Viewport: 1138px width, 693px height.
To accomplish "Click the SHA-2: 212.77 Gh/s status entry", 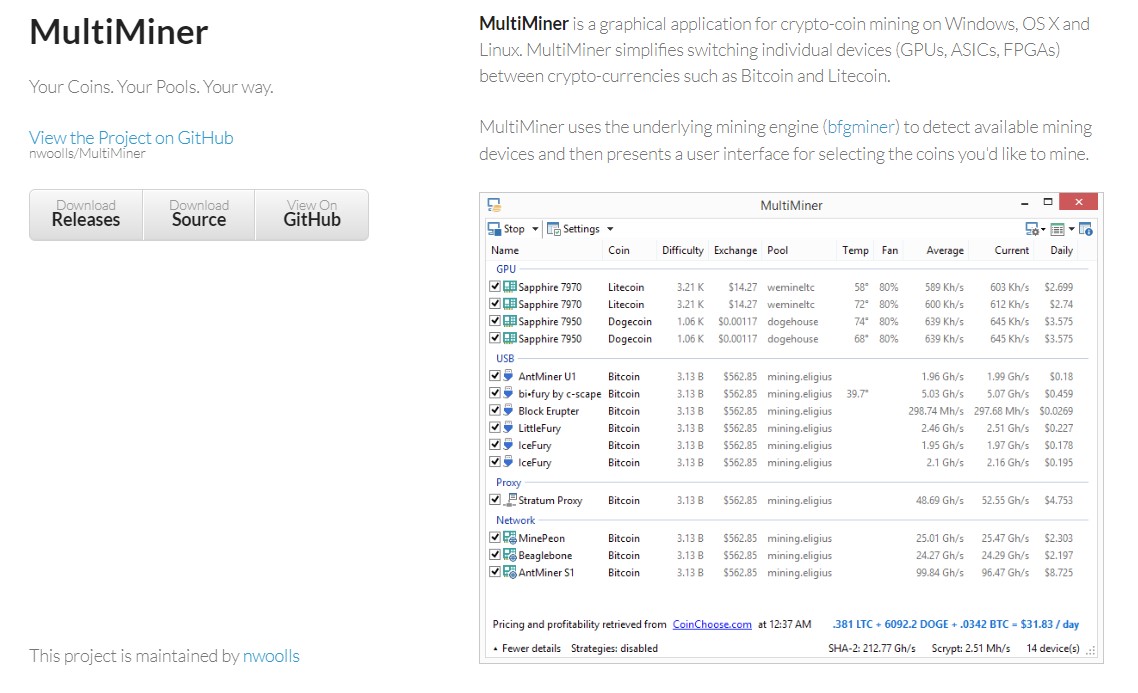I will coord(872,648).
